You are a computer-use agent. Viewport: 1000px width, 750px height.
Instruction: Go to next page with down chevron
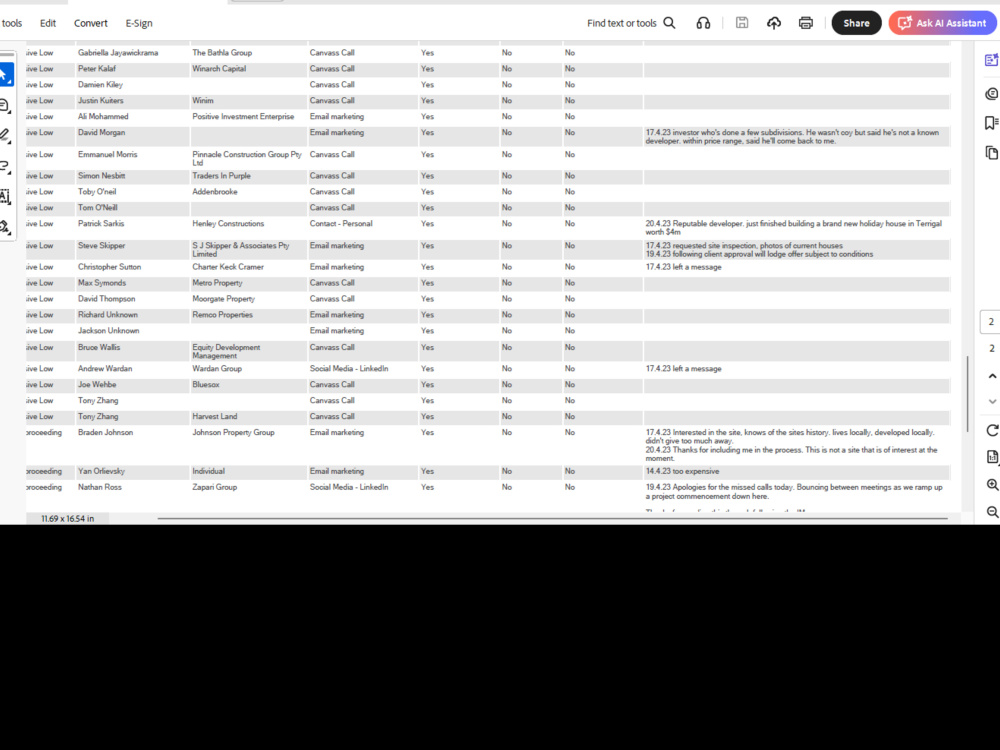coord(992,401)
